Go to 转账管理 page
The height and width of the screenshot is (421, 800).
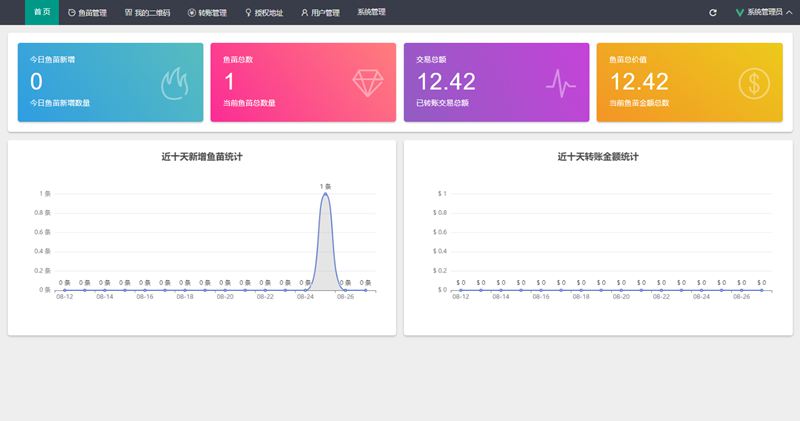point(207,12)
